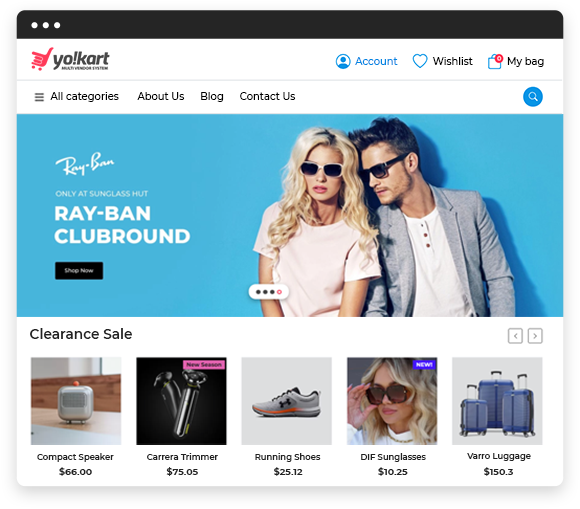Open the Contact Us page
Screen dimensions: 580x509
[267, 96]
